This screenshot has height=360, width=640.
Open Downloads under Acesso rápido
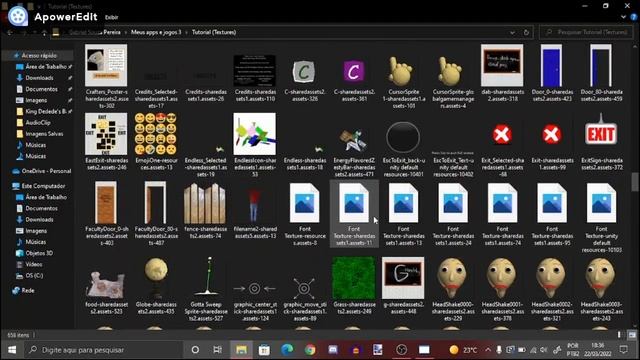coord(39,78)
